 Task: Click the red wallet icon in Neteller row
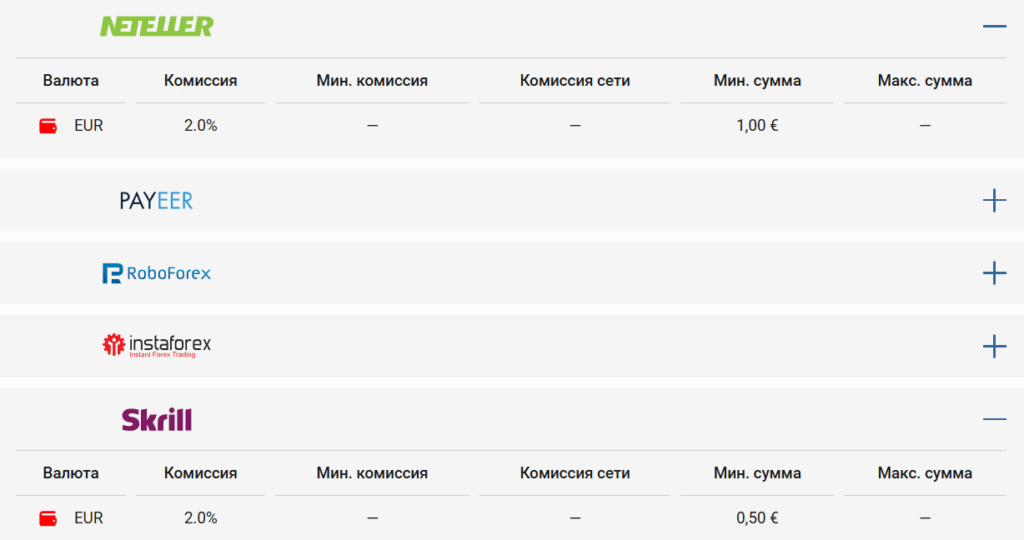pos(48,125)
